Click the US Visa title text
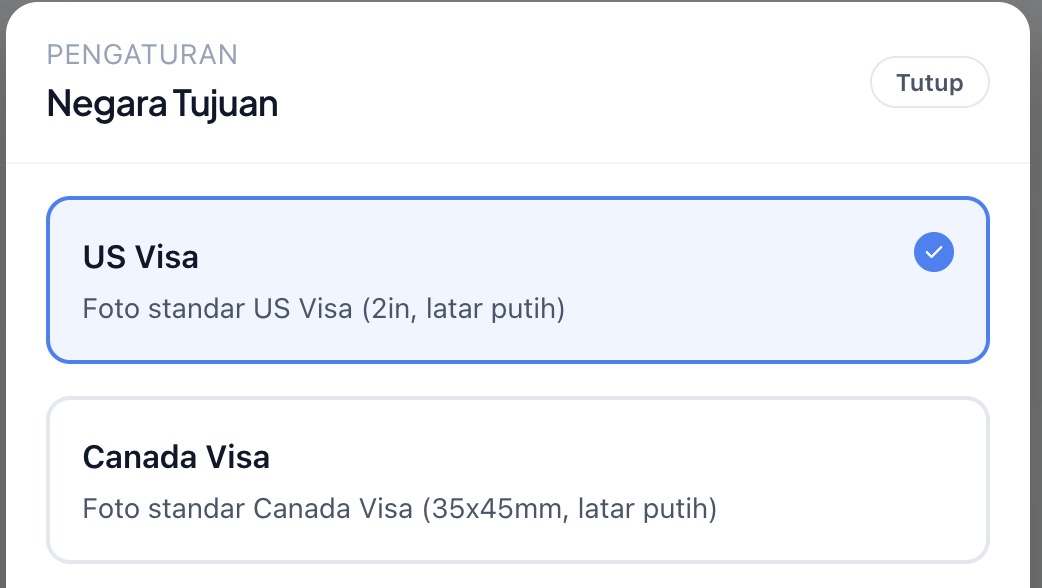The height and width of the screenshot is (588, 1042). (x=139, y=257)
